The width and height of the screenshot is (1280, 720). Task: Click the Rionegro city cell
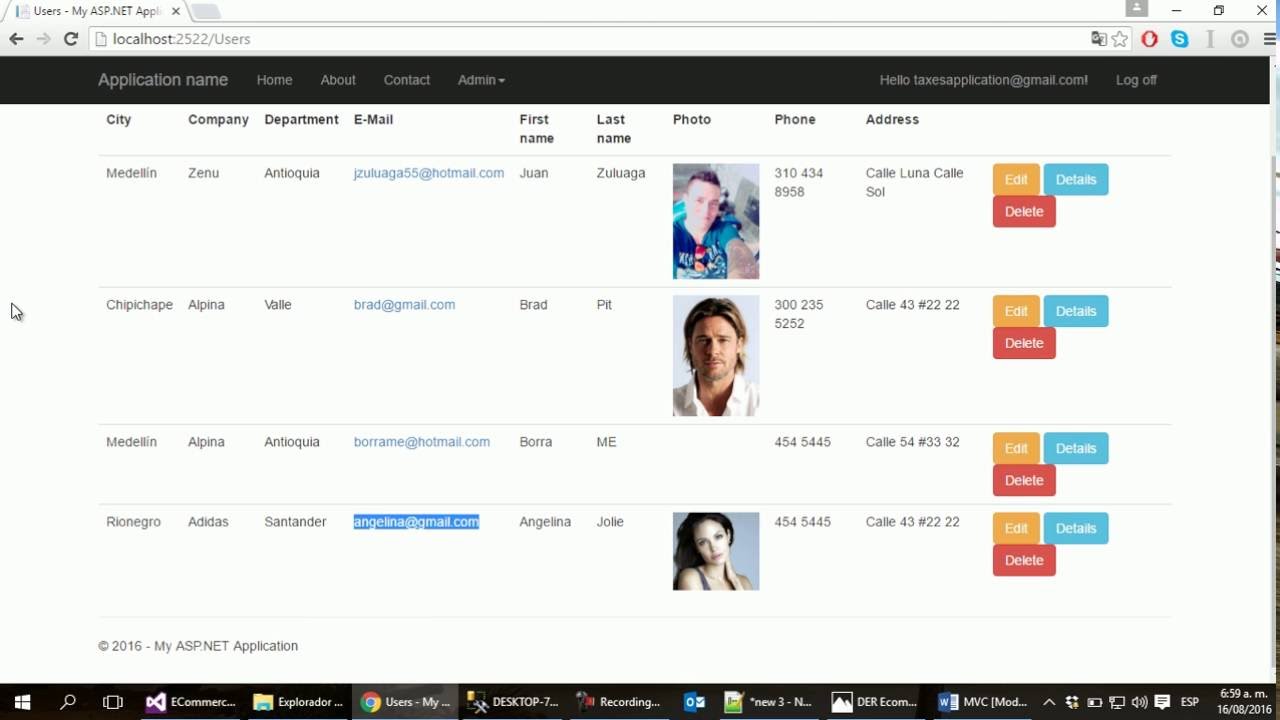pos(133,522)
